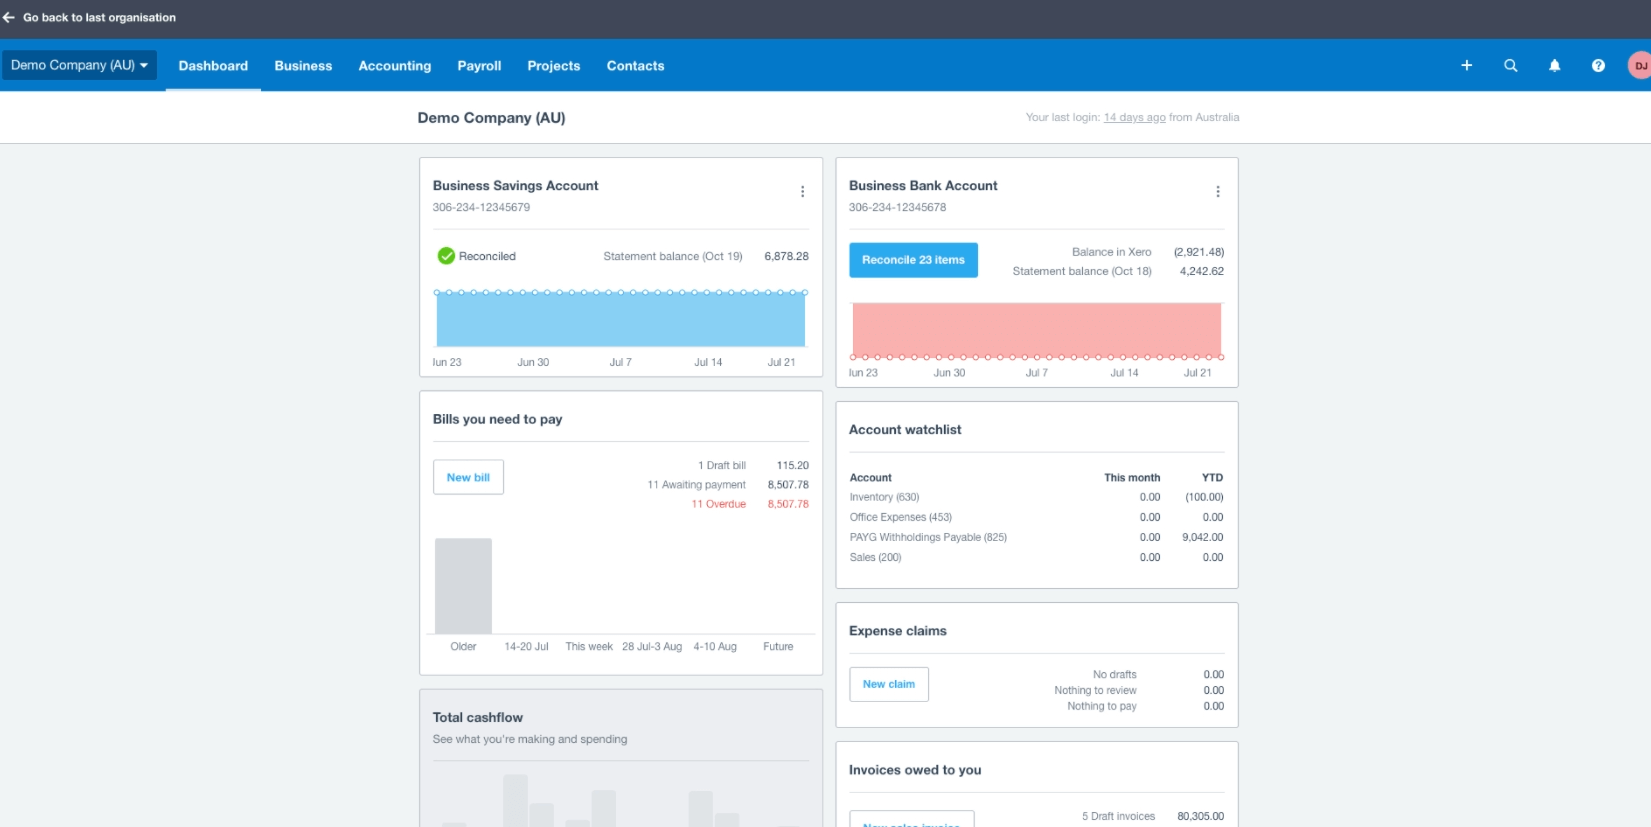Click the Expense claims heading
This screenshot has width=1651, height=827.
point(897,631)
